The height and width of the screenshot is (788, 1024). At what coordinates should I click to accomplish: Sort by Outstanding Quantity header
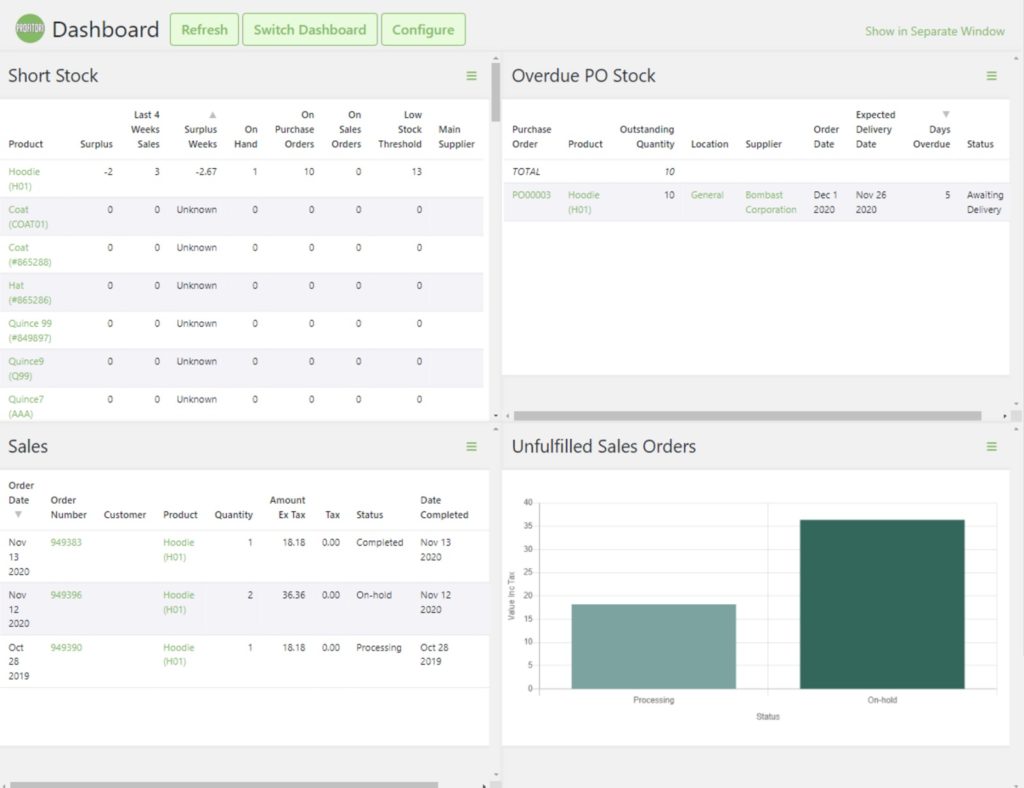click(x=647, y=136)
